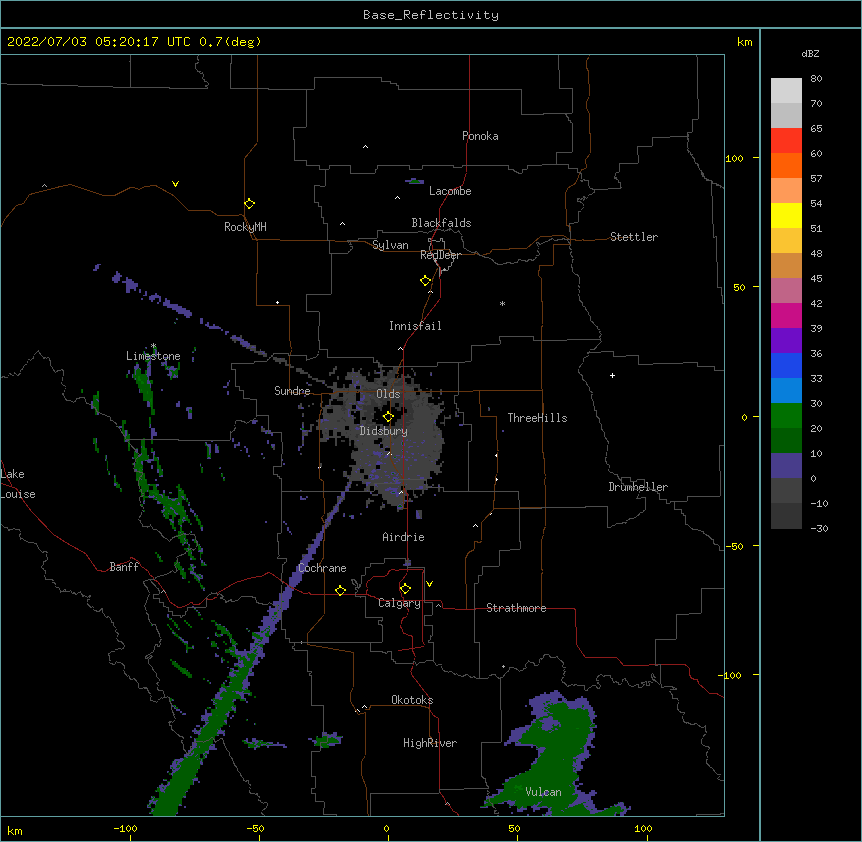862x842 pixels.
Task: Pick the bright green 20–30 dBZ legend swatch
Action: 786,416
